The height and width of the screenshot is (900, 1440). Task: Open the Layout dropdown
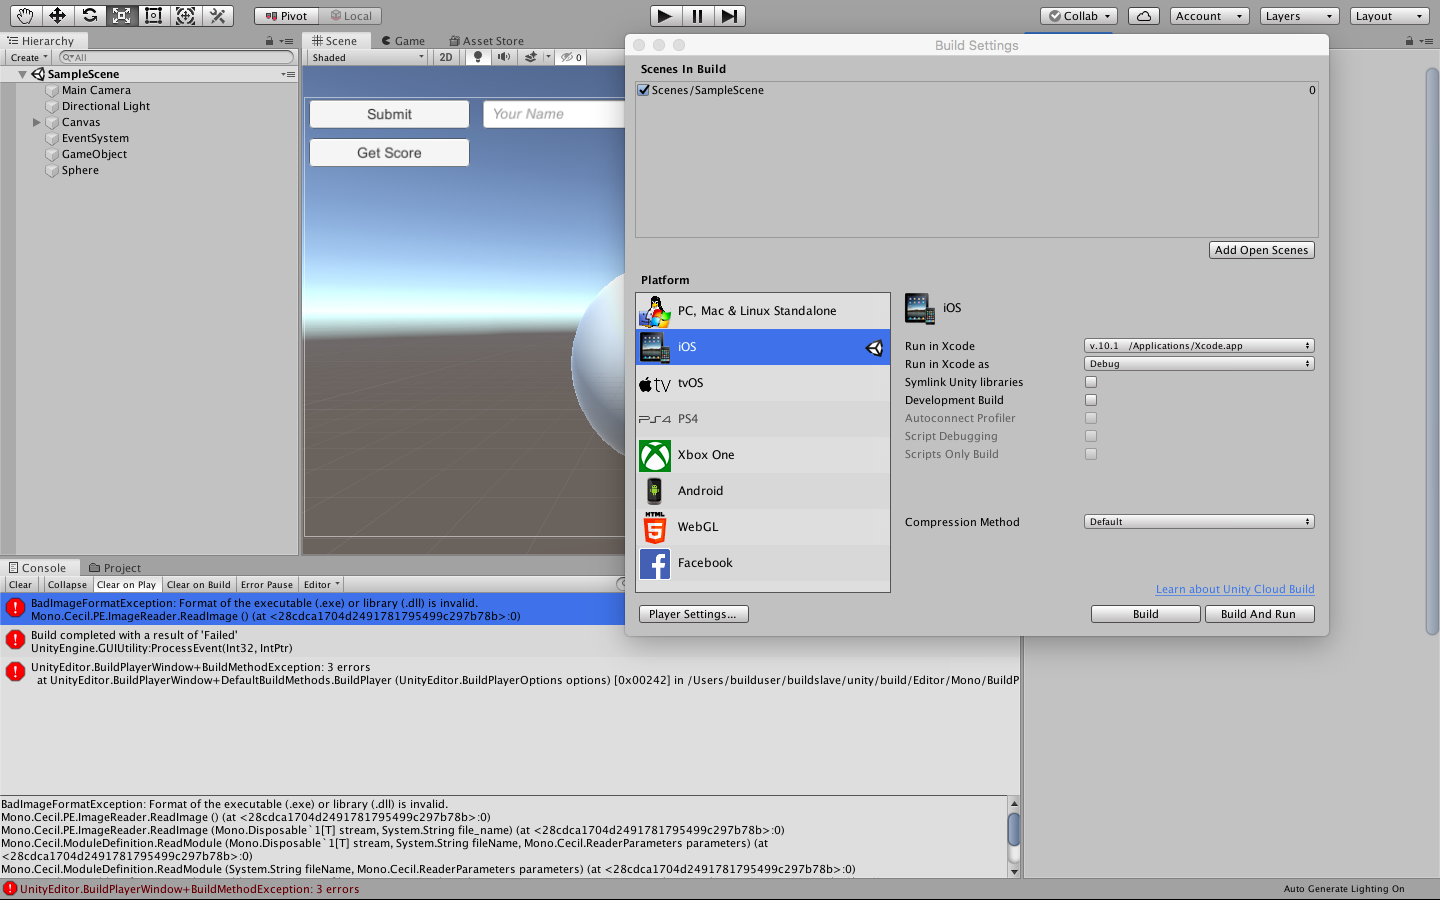1389,16
